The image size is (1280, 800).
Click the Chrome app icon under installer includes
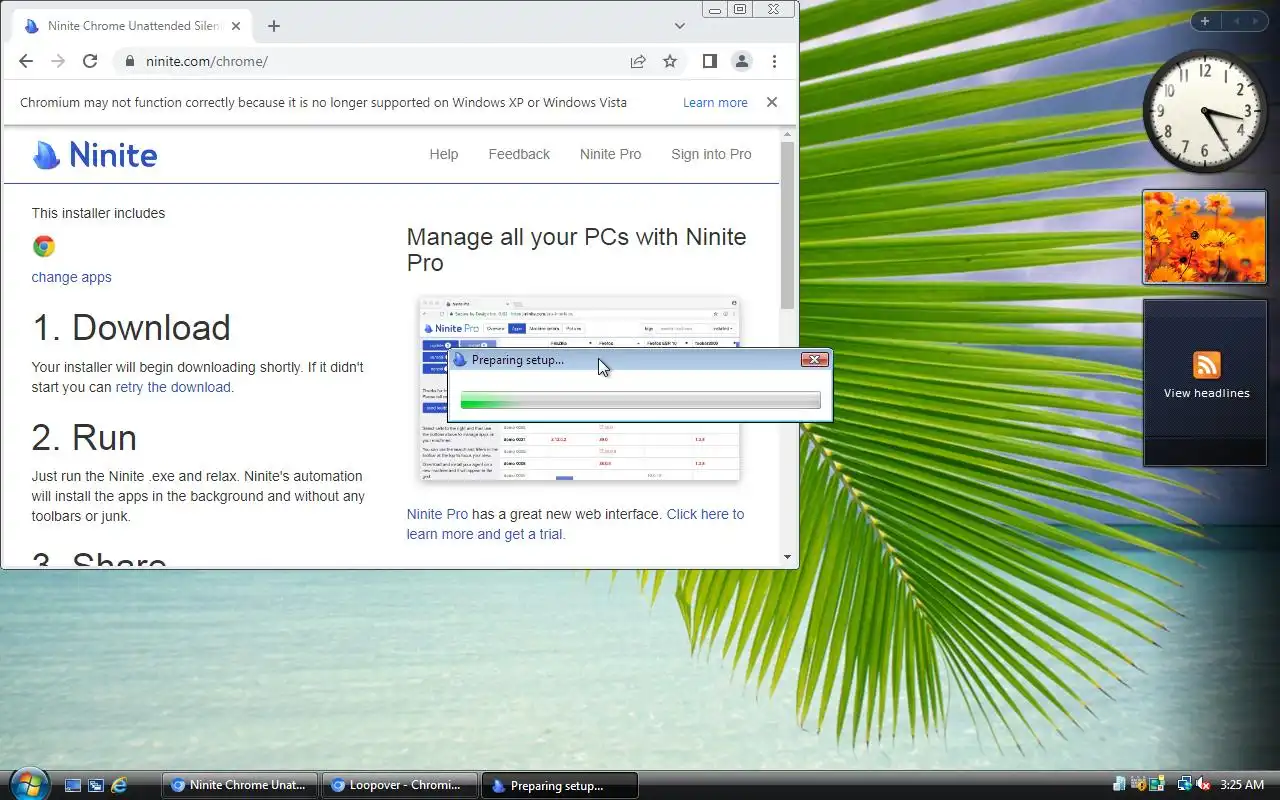tap(44, 246)
